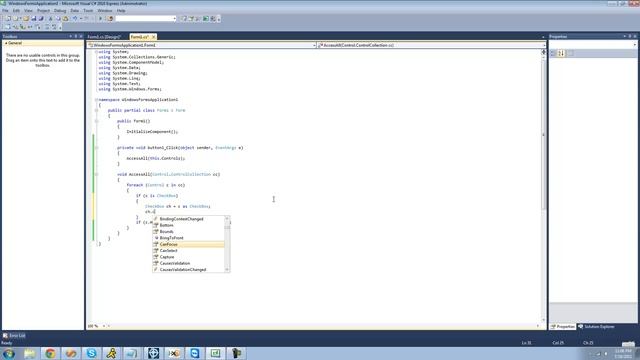Open the View menu
Screen dimensions: 640x360
(28, 10)
